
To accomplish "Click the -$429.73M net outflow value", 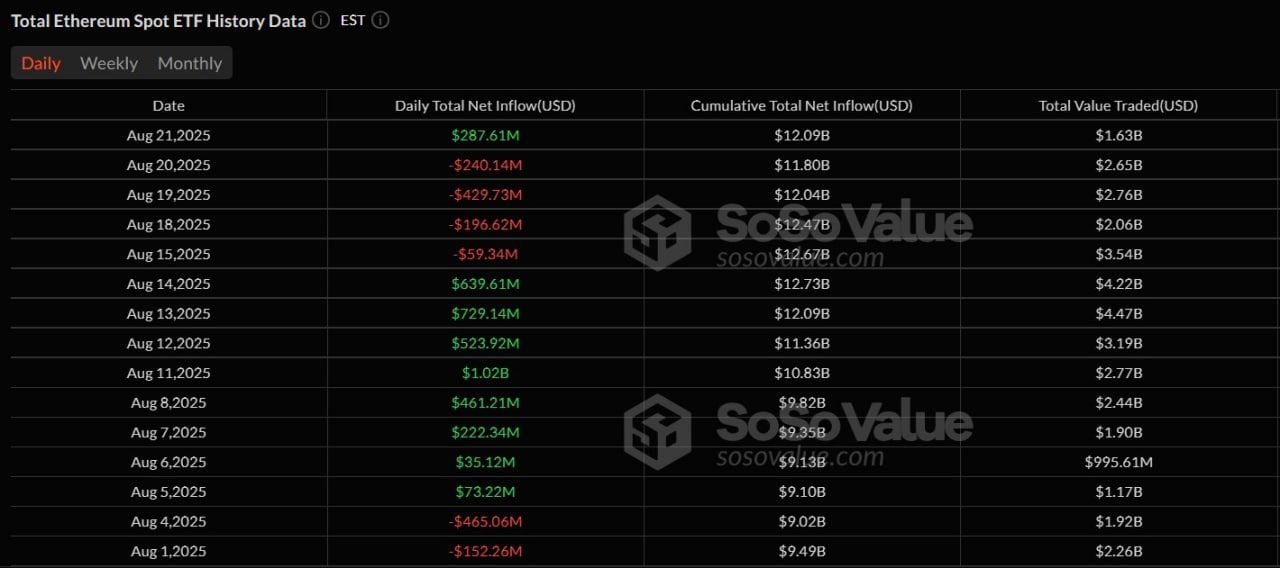I will [485, 195].
